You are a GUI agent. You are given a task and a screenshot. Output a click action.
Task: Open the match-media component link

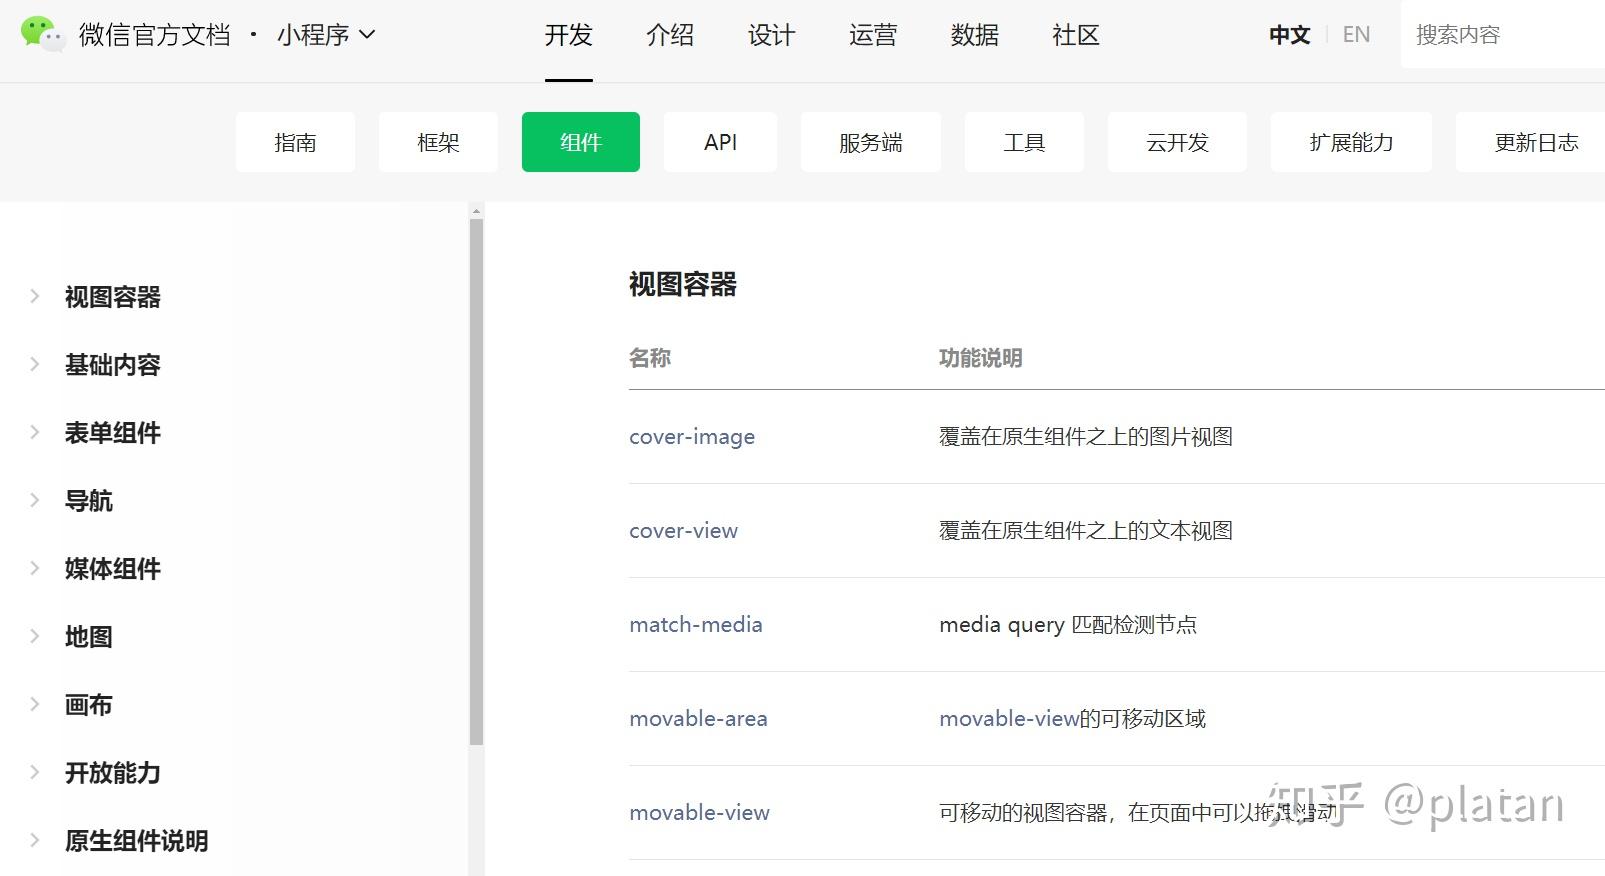[x=696, y=625]
